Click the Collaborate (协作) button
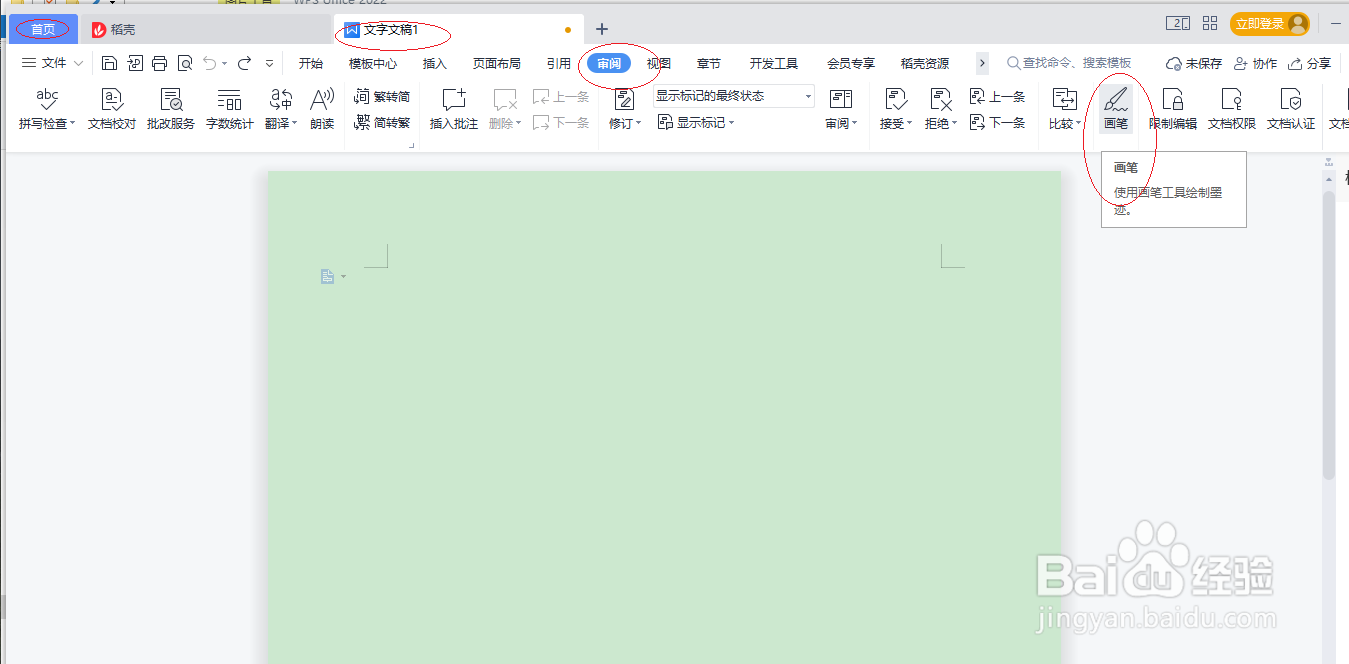 1255,63
